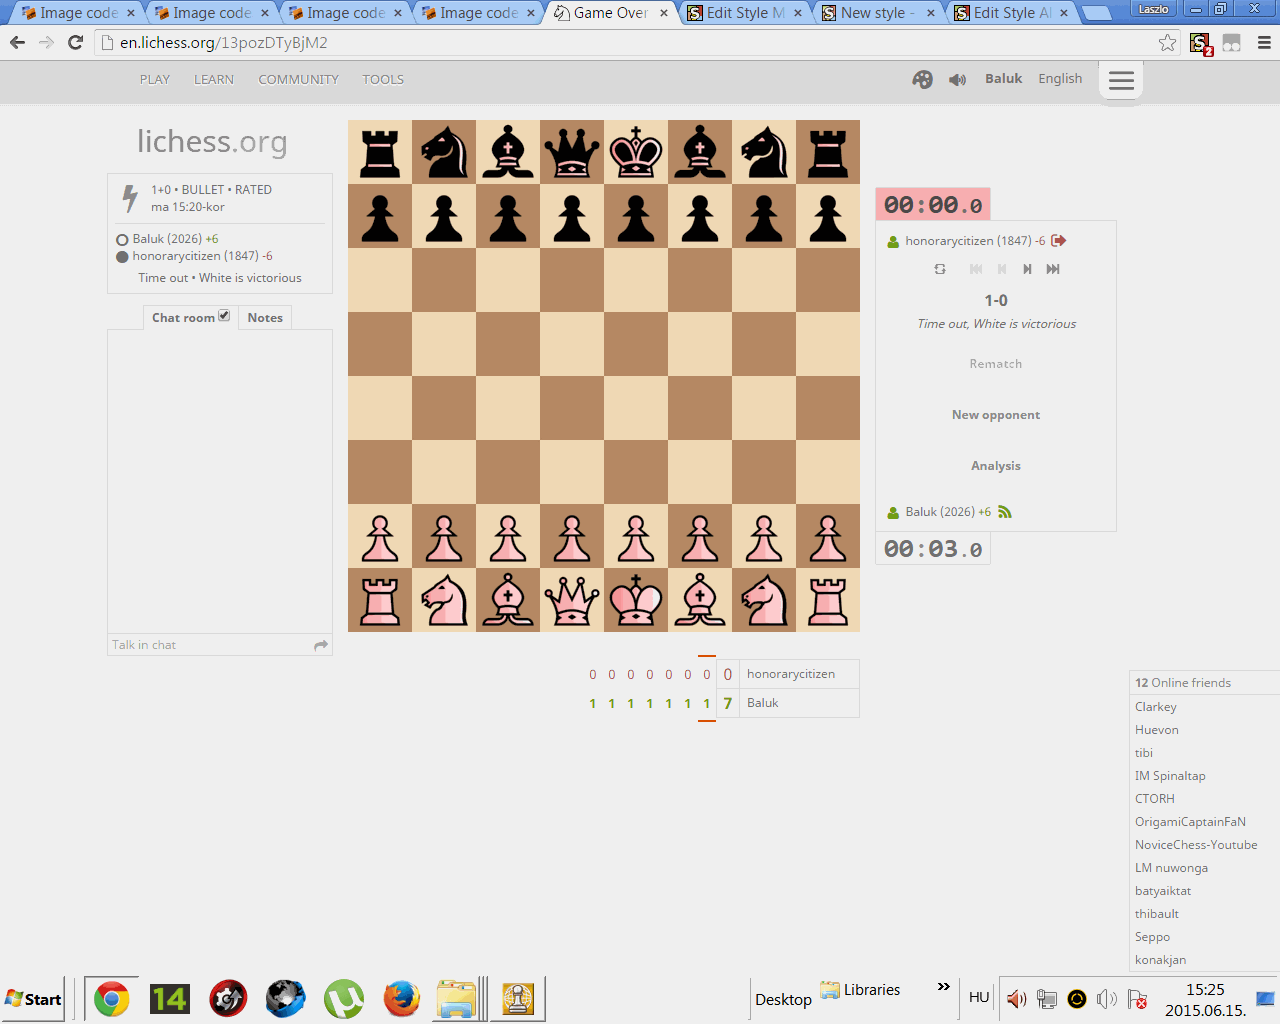Click the grey extension icon beside Stylish

click(x=1232, y=43)
